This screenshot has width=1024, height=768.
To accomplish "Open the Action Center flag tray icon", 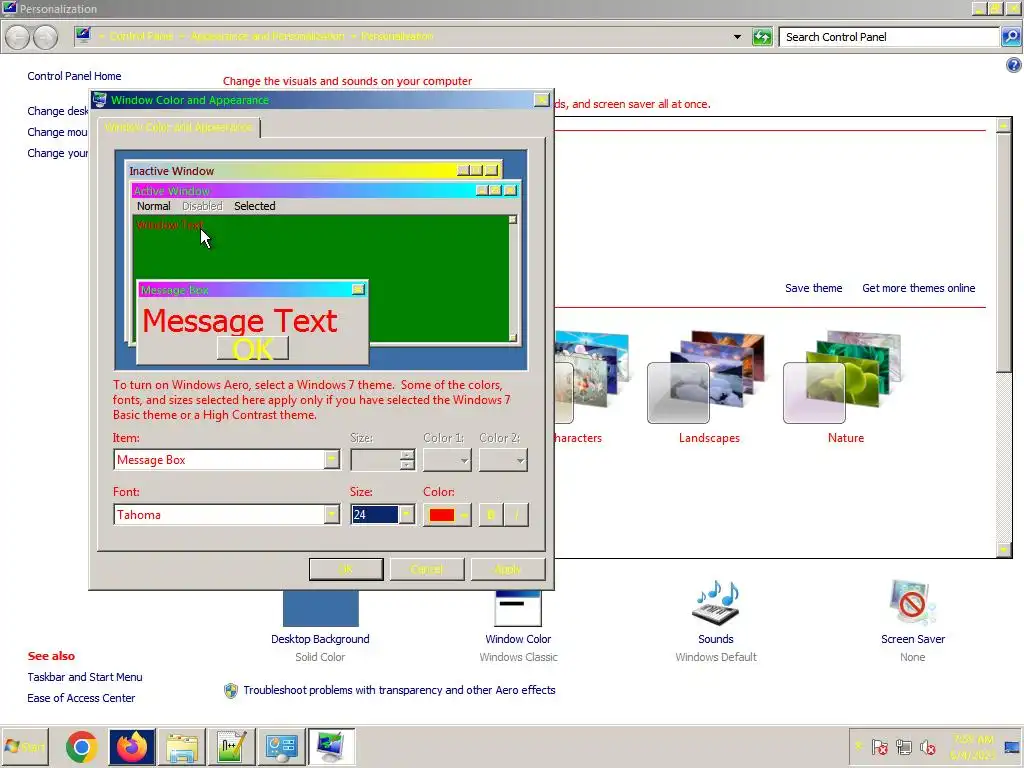I will click(x=880, y=746).
